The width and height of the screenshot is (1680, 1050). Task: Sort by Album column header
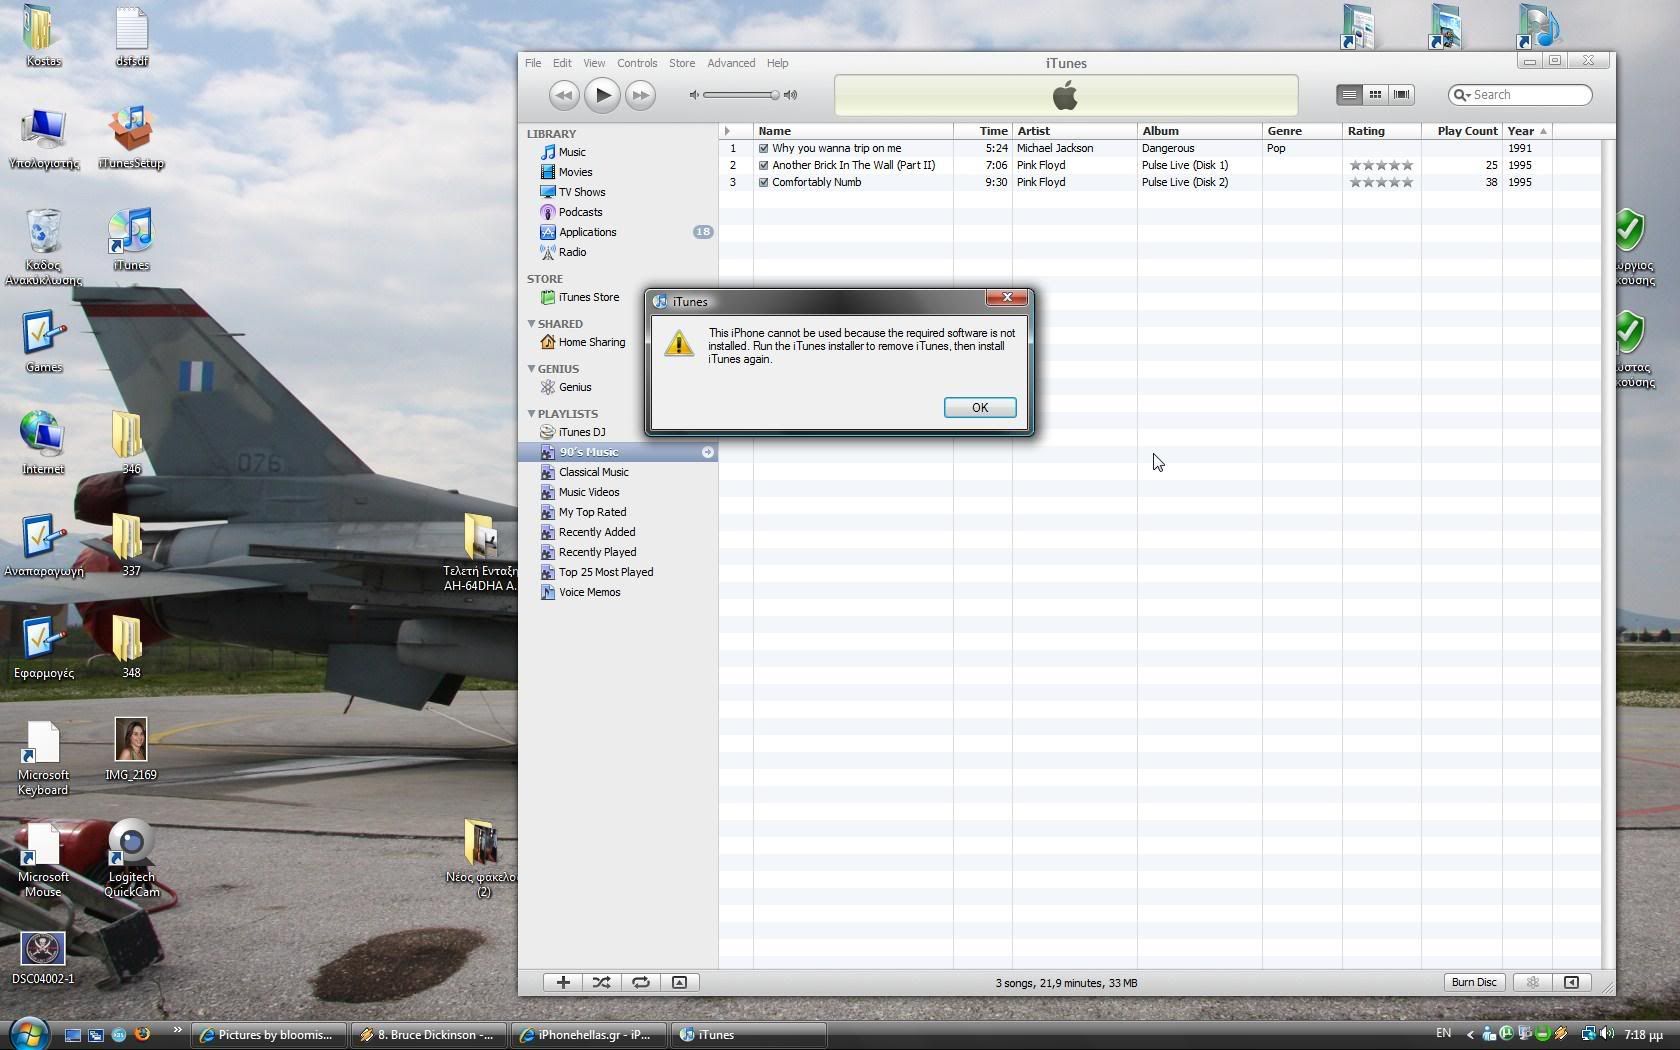tap(1200, 131)
